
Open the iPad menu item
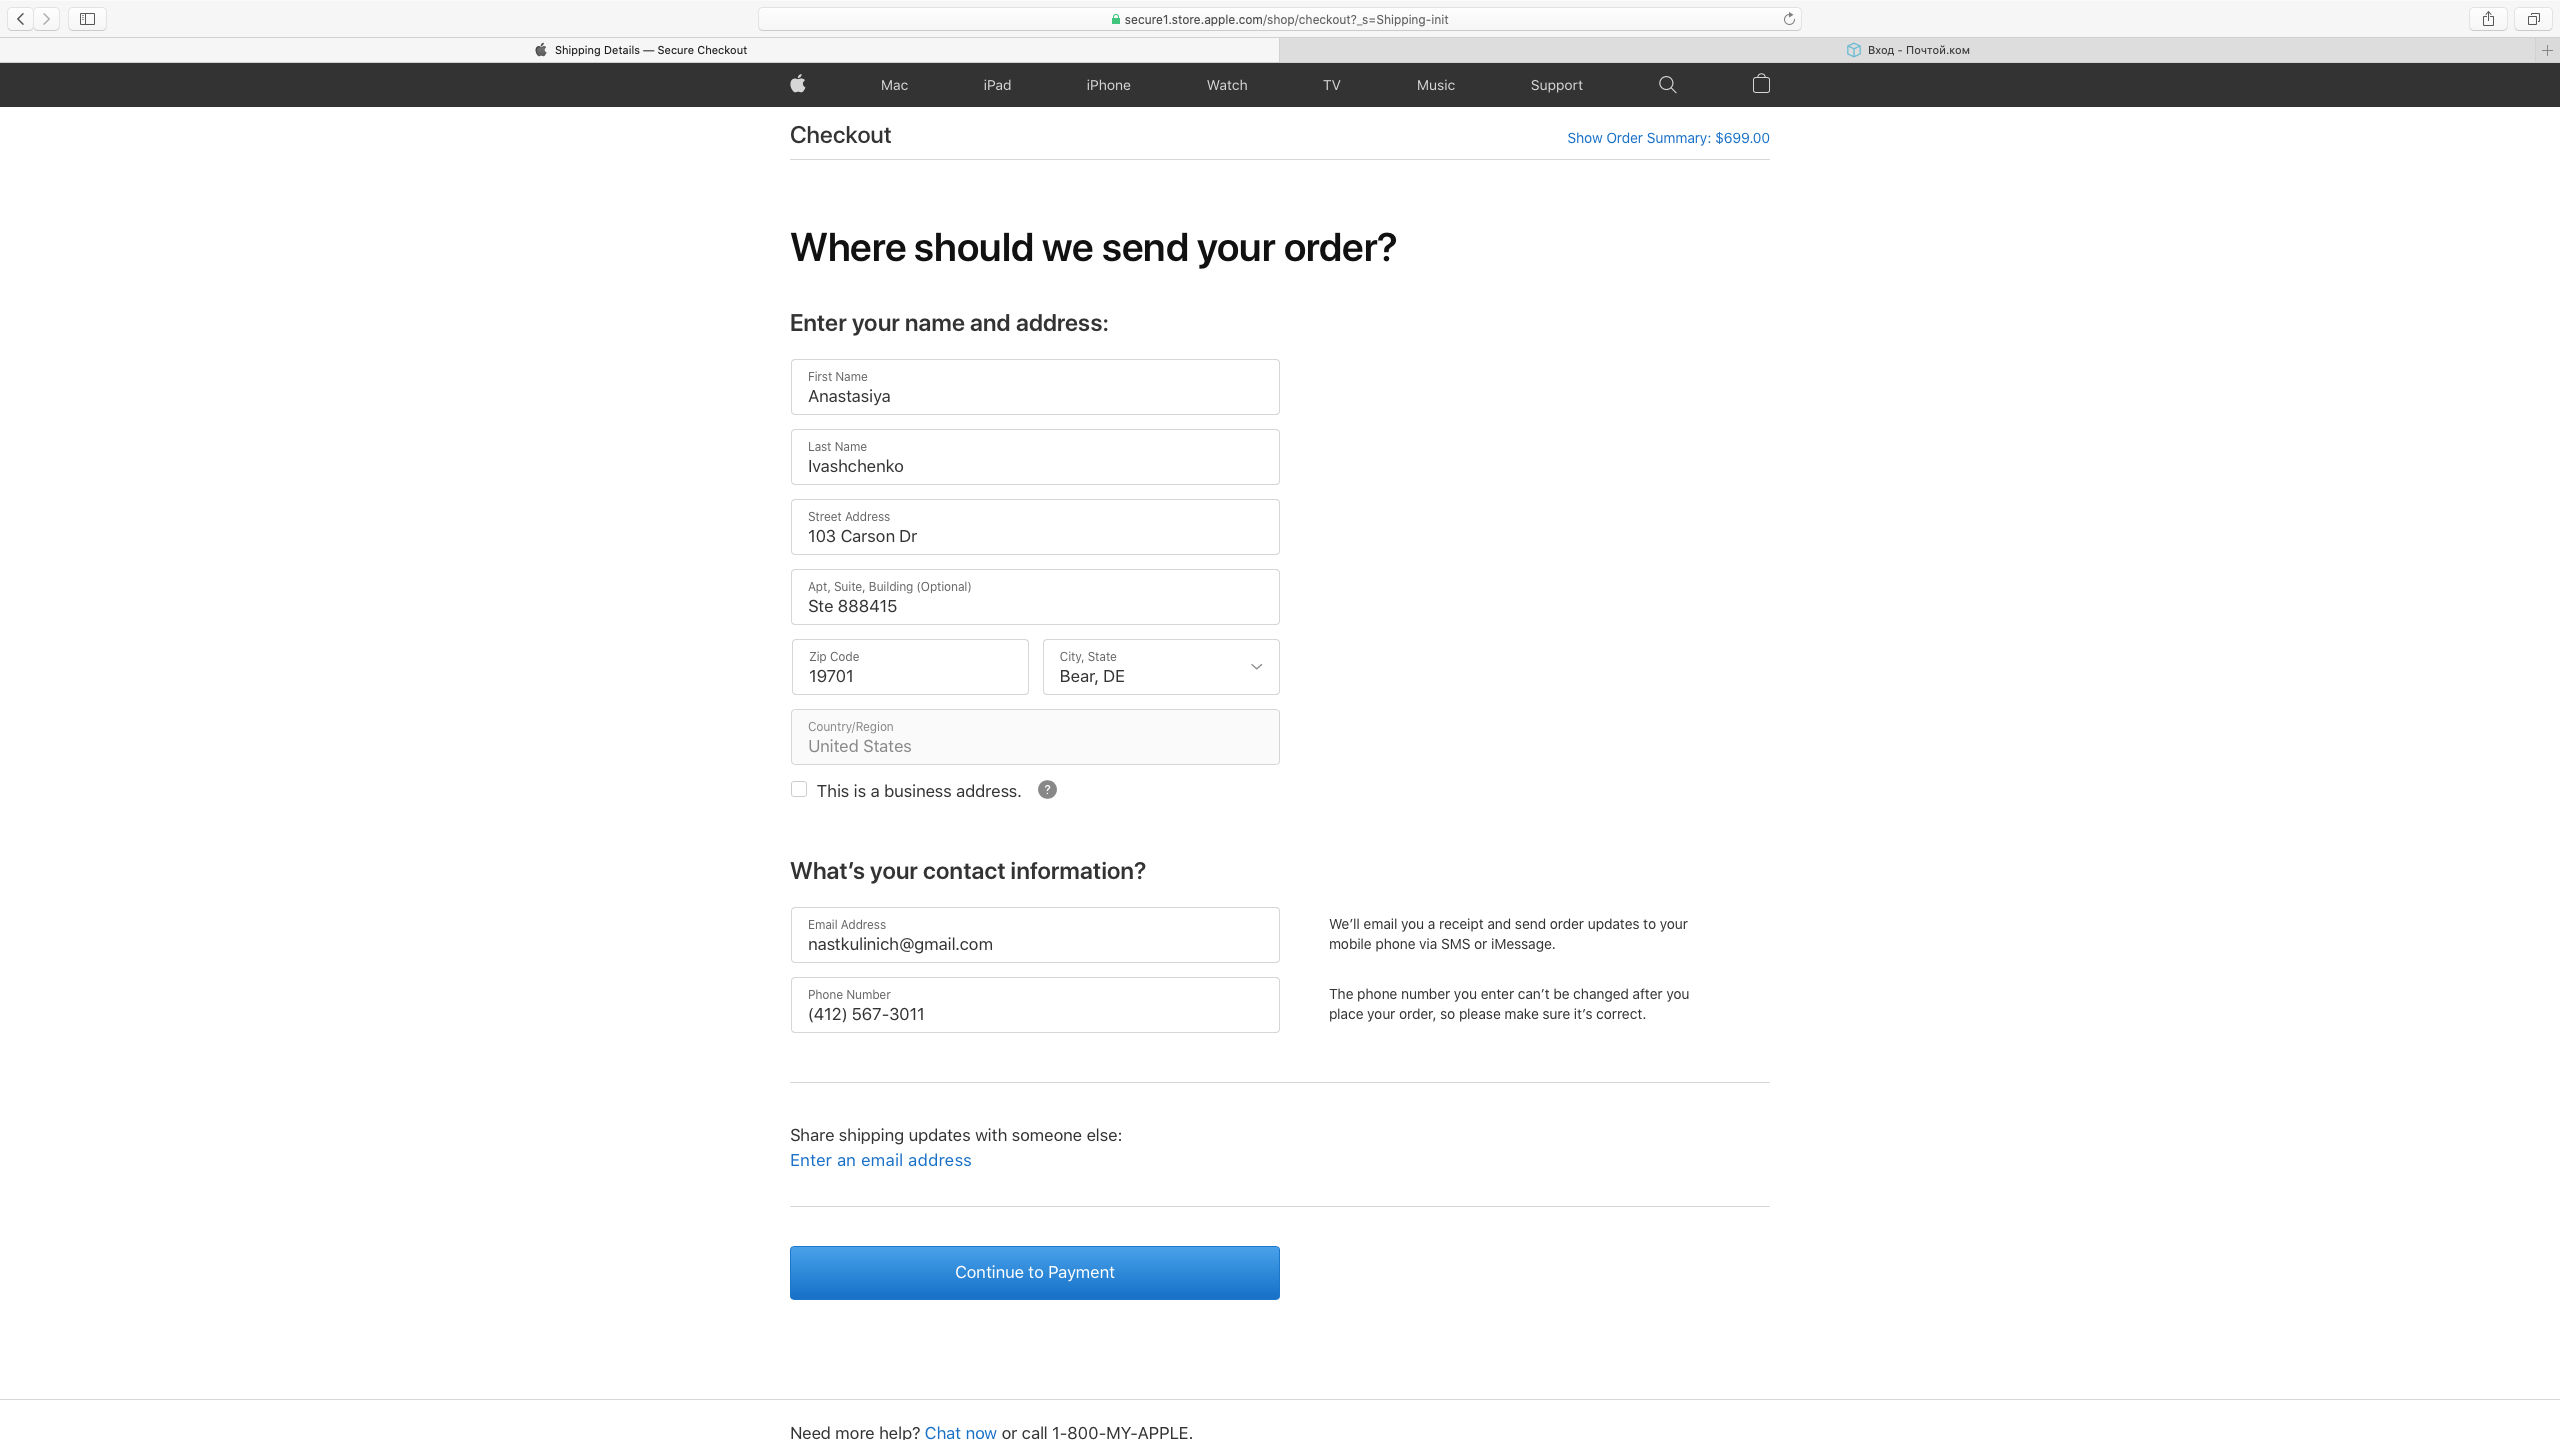coord(997,85)
